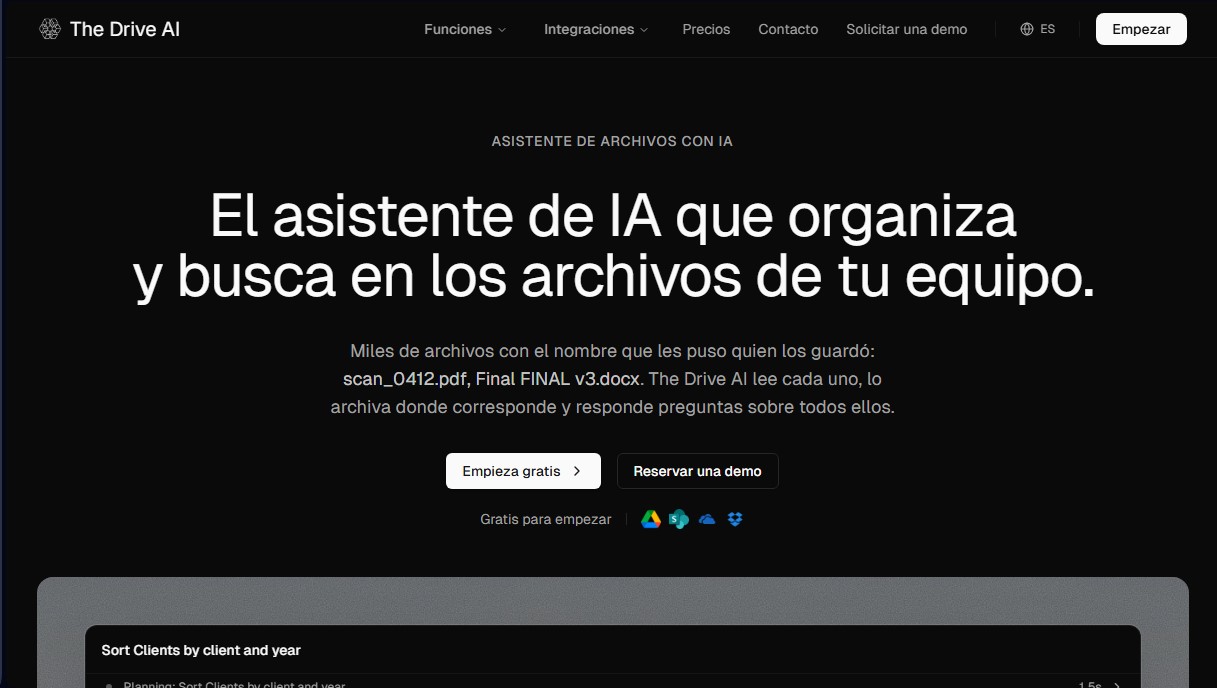This screenshot has height=688, width=1217.
Task: Click the headline El asistente de IA que organiza
Action: pos(613,215)
